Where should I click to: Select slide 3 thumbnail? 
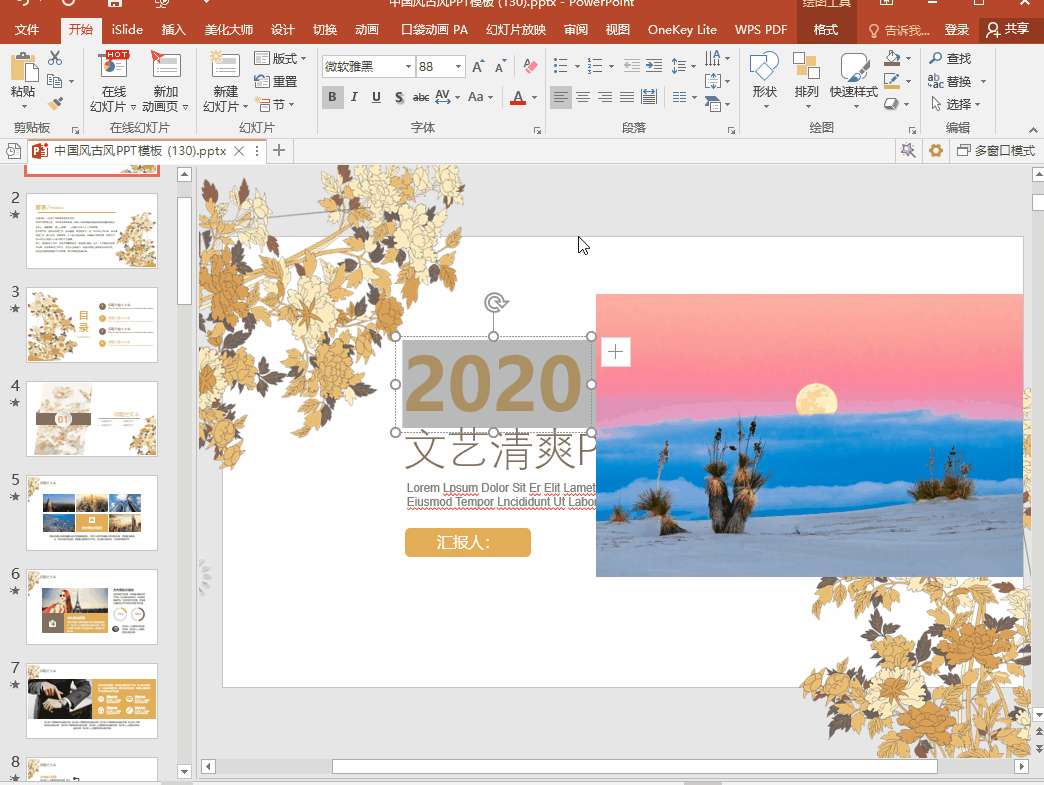point(92,325)
